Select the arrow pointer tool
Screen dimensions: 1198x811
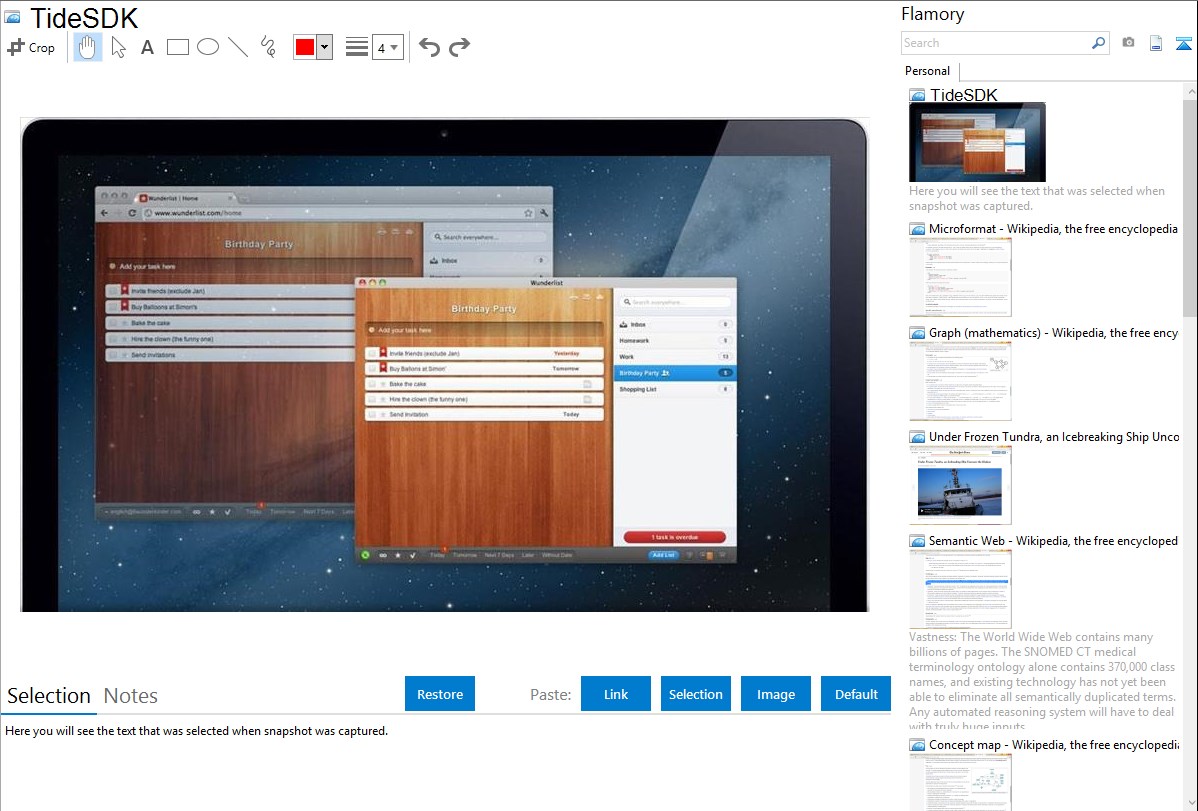point(118,47)
